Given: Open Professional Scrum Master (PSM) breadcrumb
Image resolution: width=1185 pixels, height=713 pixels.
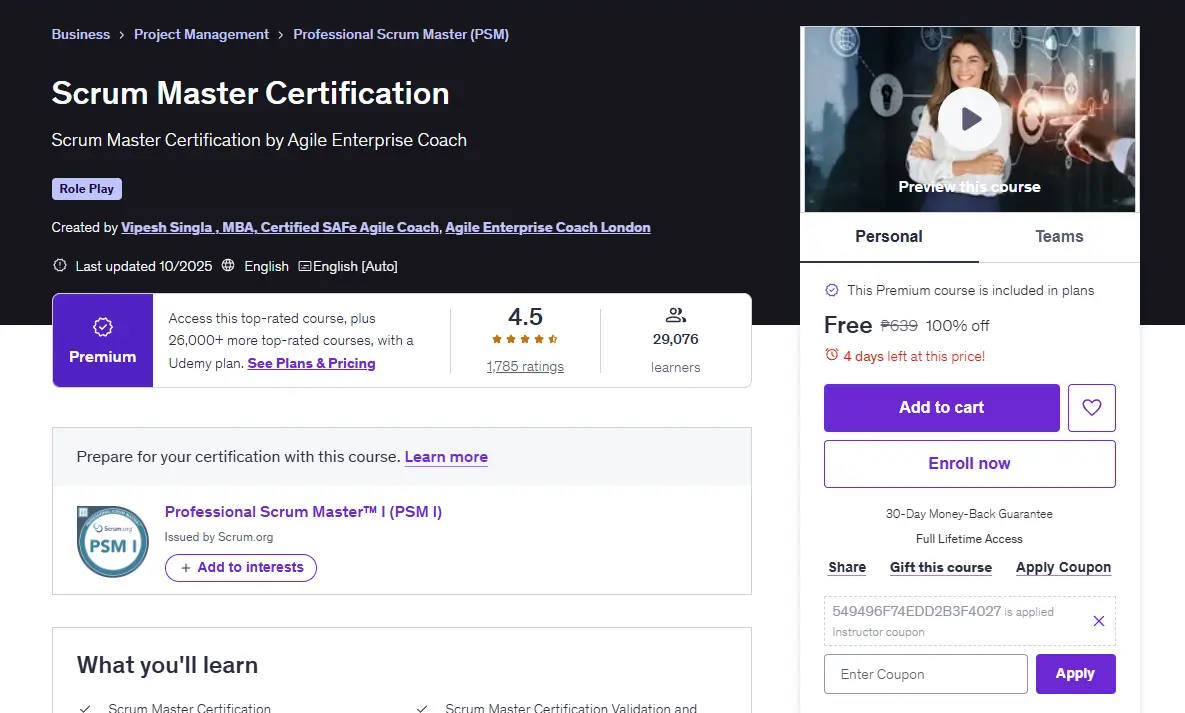Looking at the screenshot, I should click(401, 34).
